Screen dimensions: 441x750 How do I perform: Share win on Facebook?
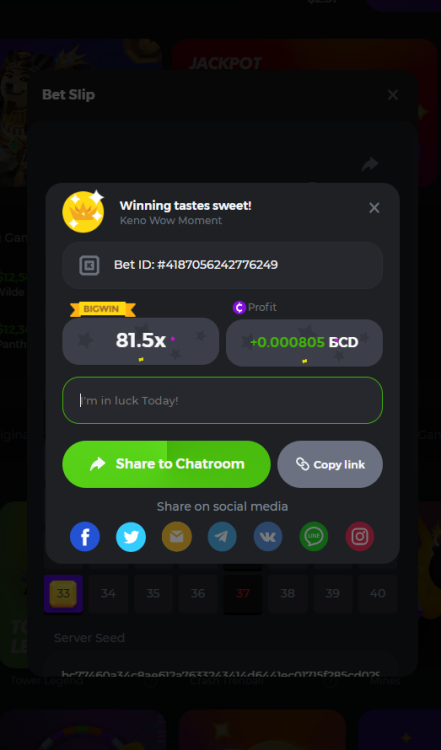click(85, 537)
